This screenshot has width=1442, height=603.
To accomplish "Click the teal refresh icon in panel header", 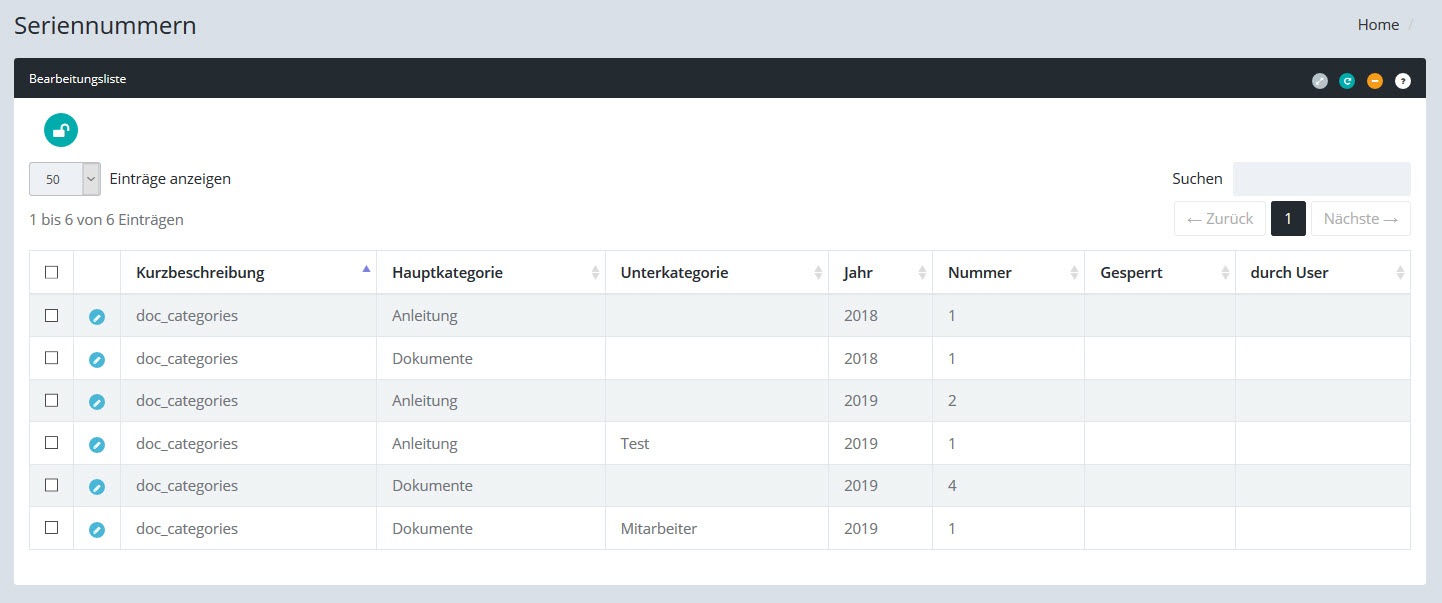I will (1347, 81).
